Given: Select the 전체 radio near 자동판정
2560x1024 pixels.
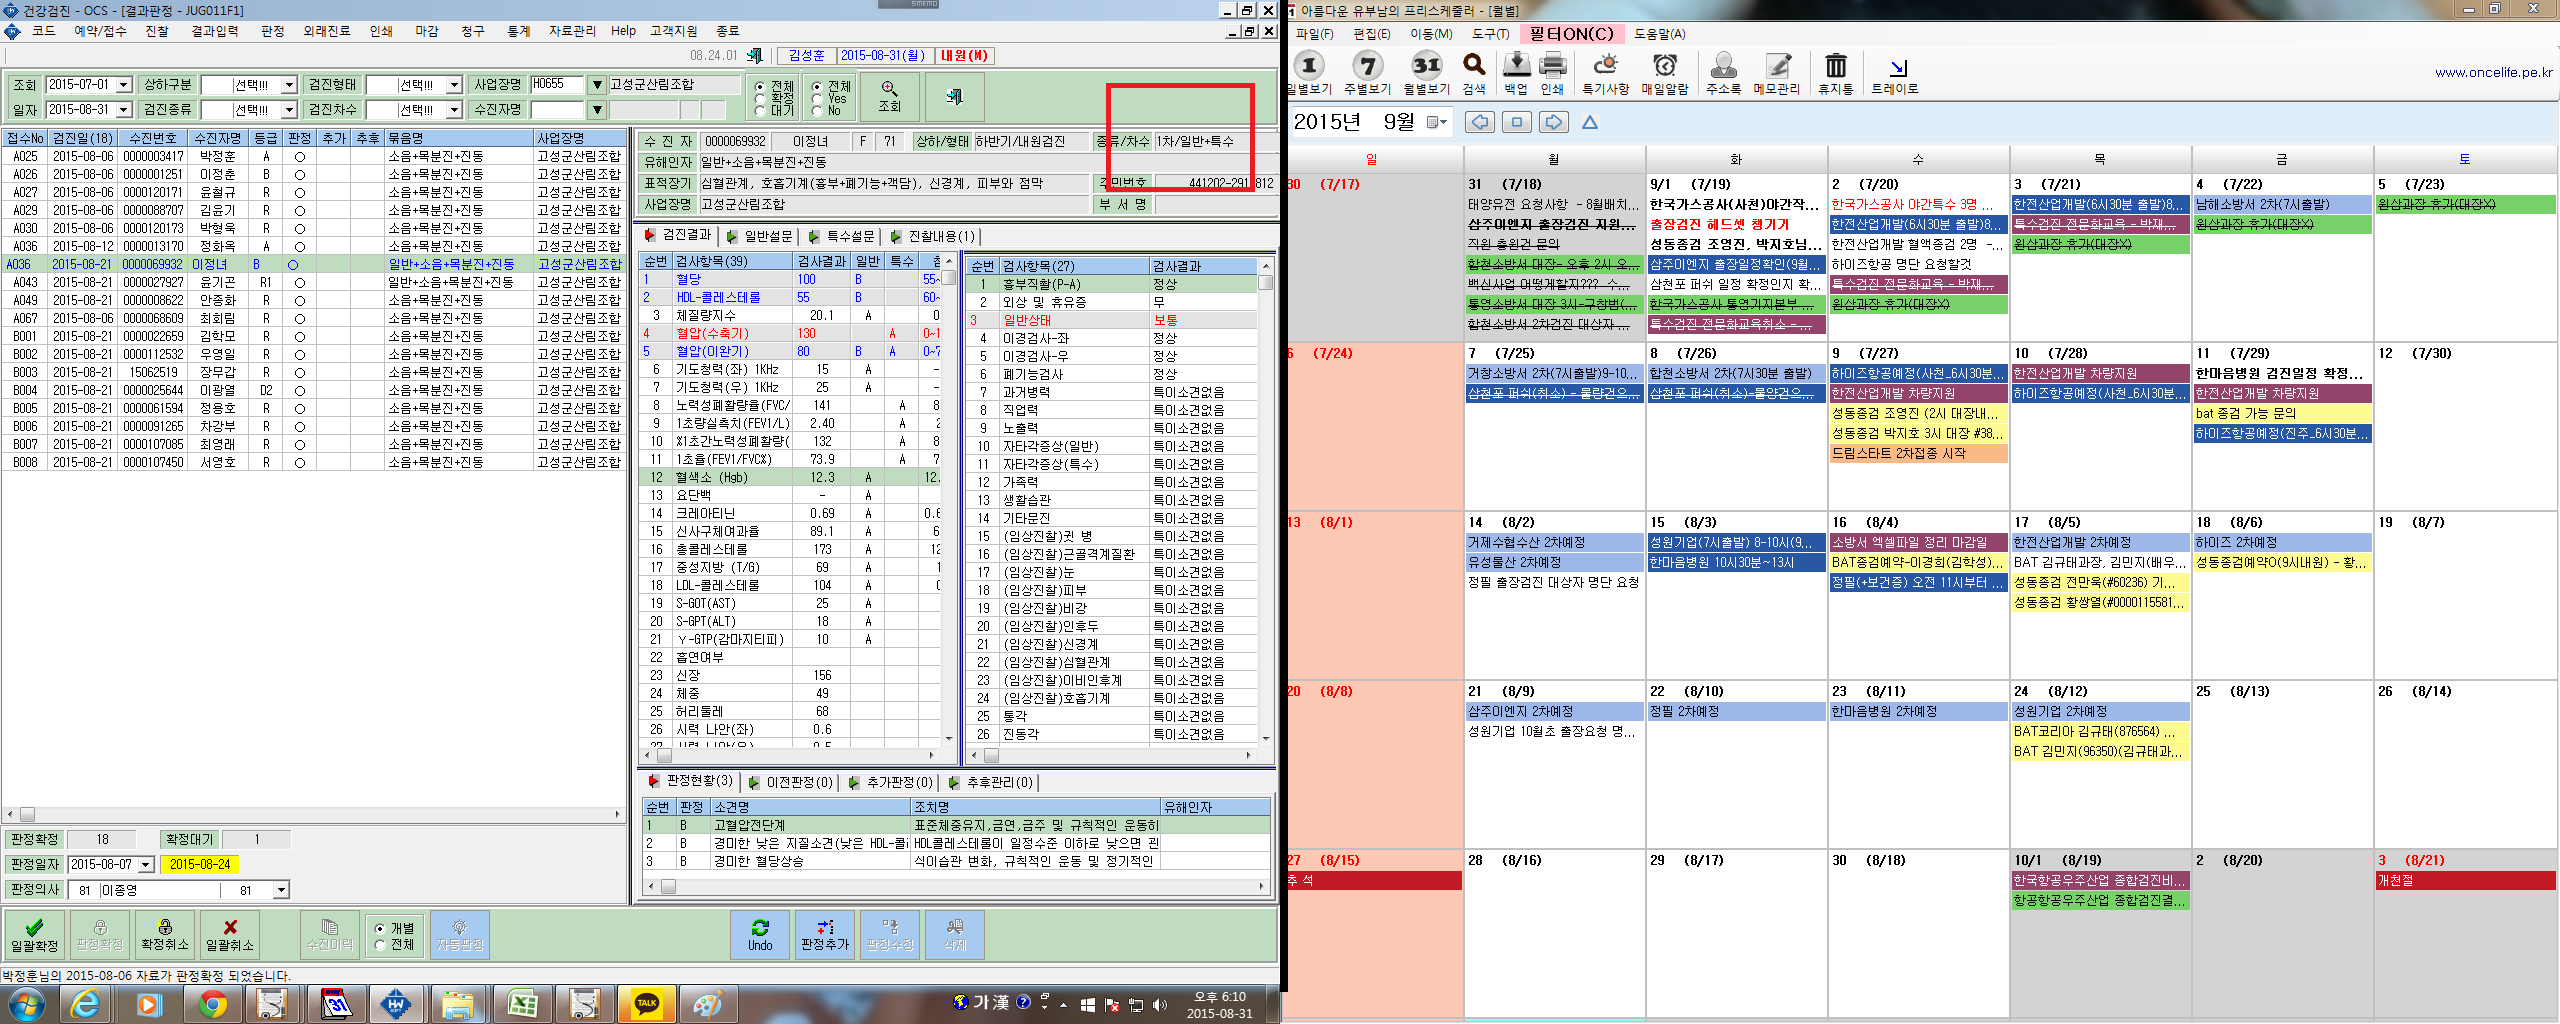Looking at the screenshot, I should (380, 945).
